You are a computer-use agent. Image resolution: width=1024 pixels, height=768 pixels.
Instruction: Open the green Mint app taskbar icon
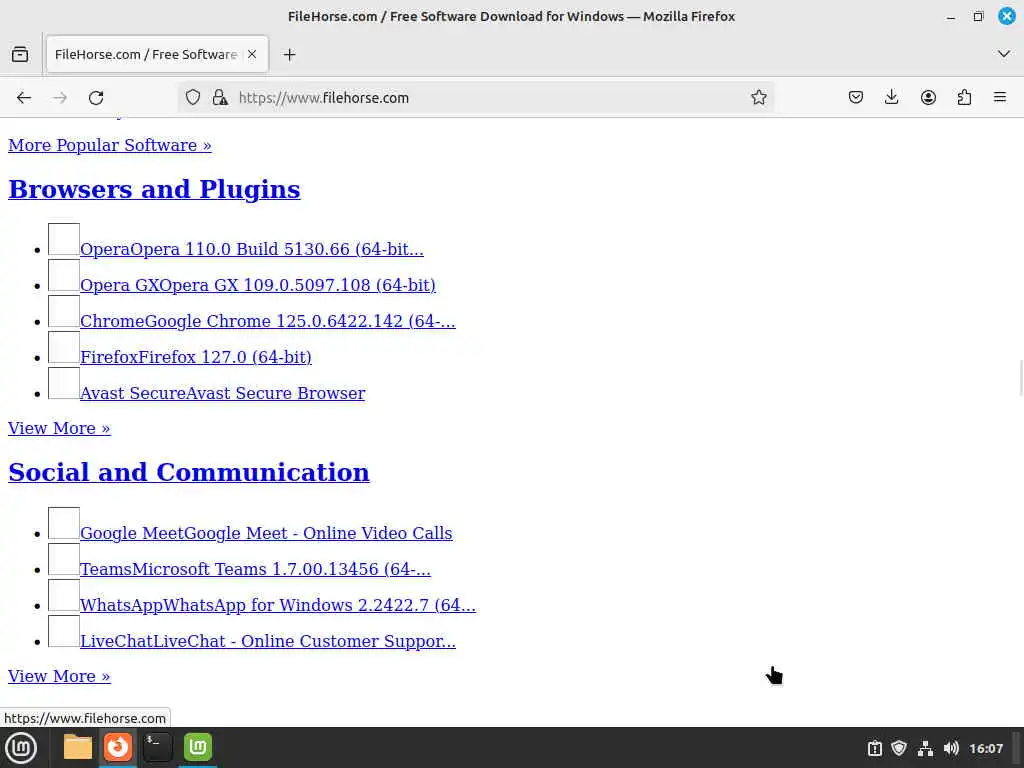(x=198, y=748)
